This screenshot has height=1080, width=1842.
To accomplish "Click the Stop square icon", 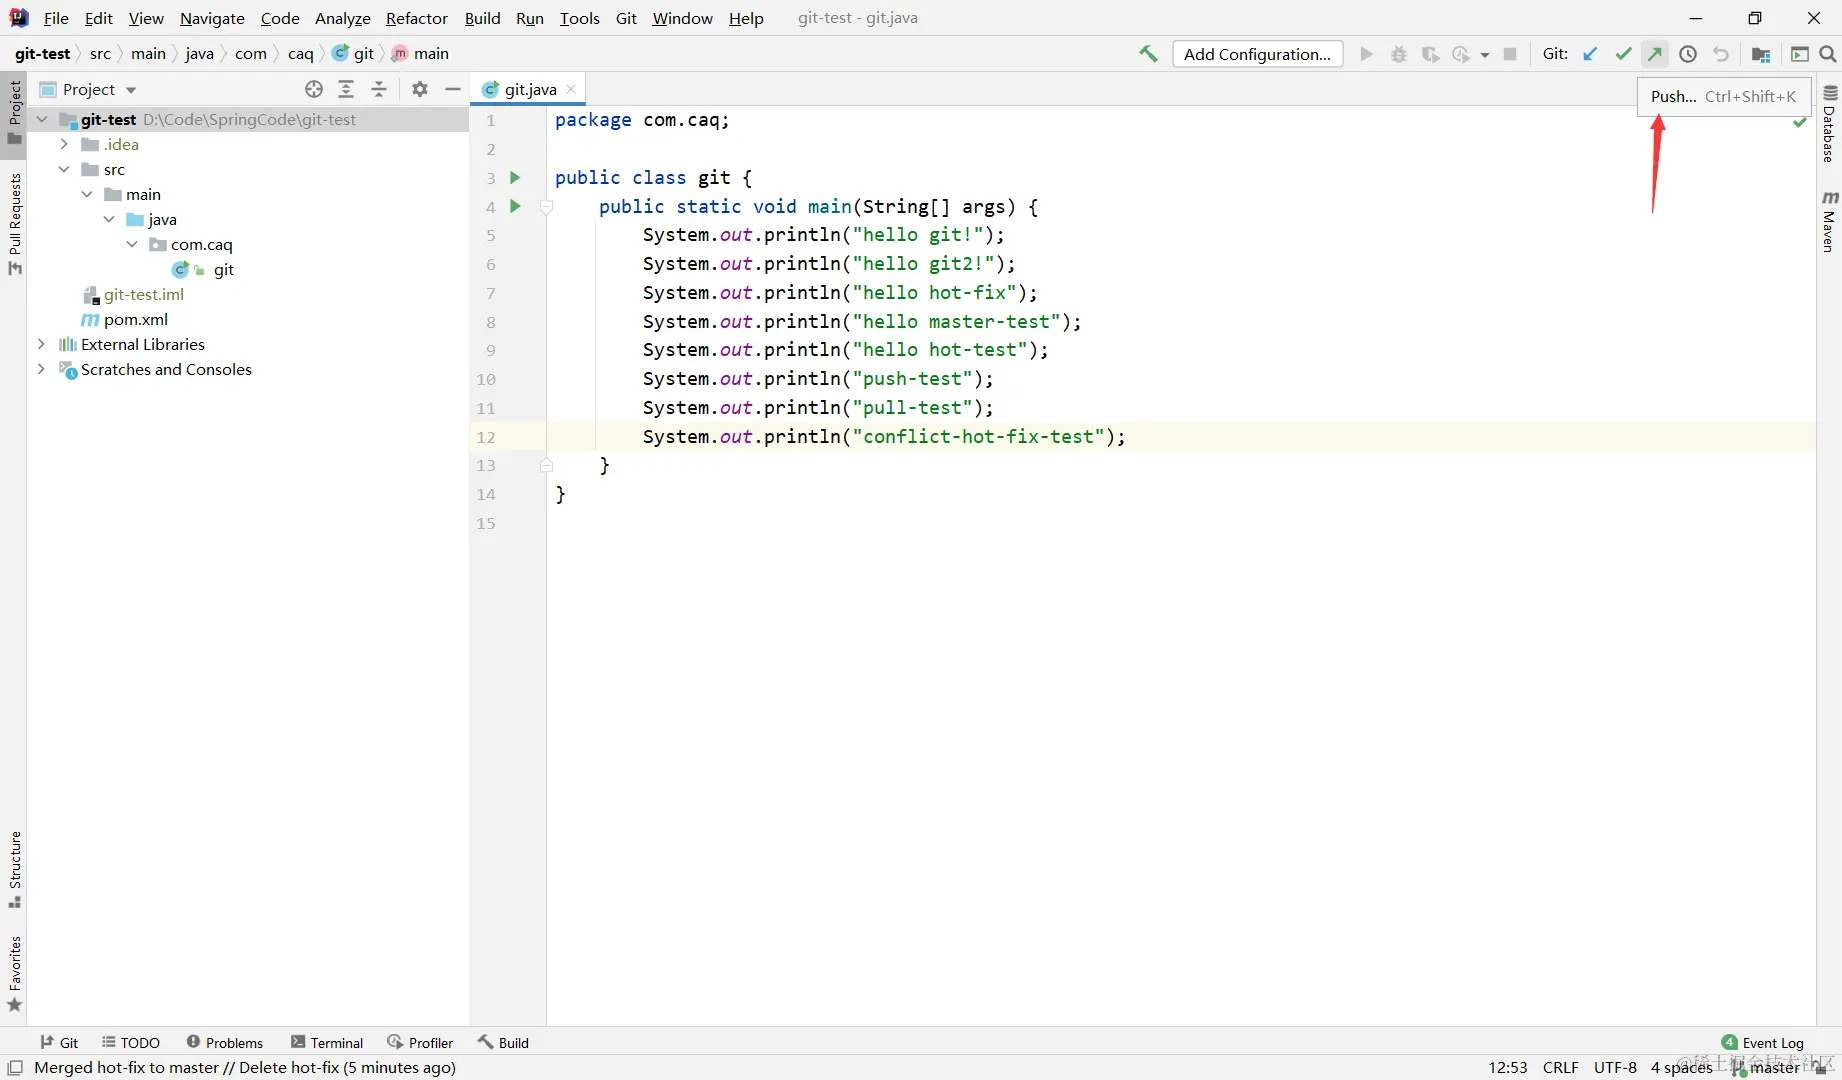I will (1510, 54).
